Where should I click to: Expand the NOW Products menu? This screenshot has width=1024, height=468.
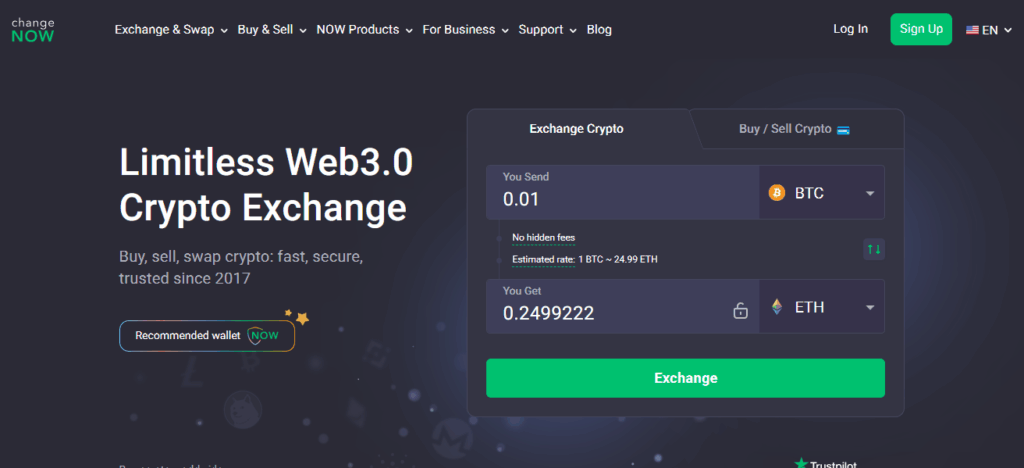click(364, 30)
